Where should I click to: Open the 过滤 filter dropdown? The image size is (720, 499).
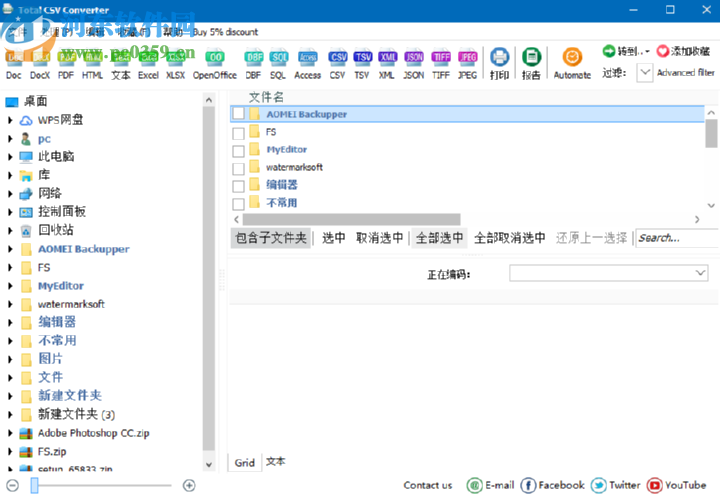pyautogui.click(x=645, y=73)
